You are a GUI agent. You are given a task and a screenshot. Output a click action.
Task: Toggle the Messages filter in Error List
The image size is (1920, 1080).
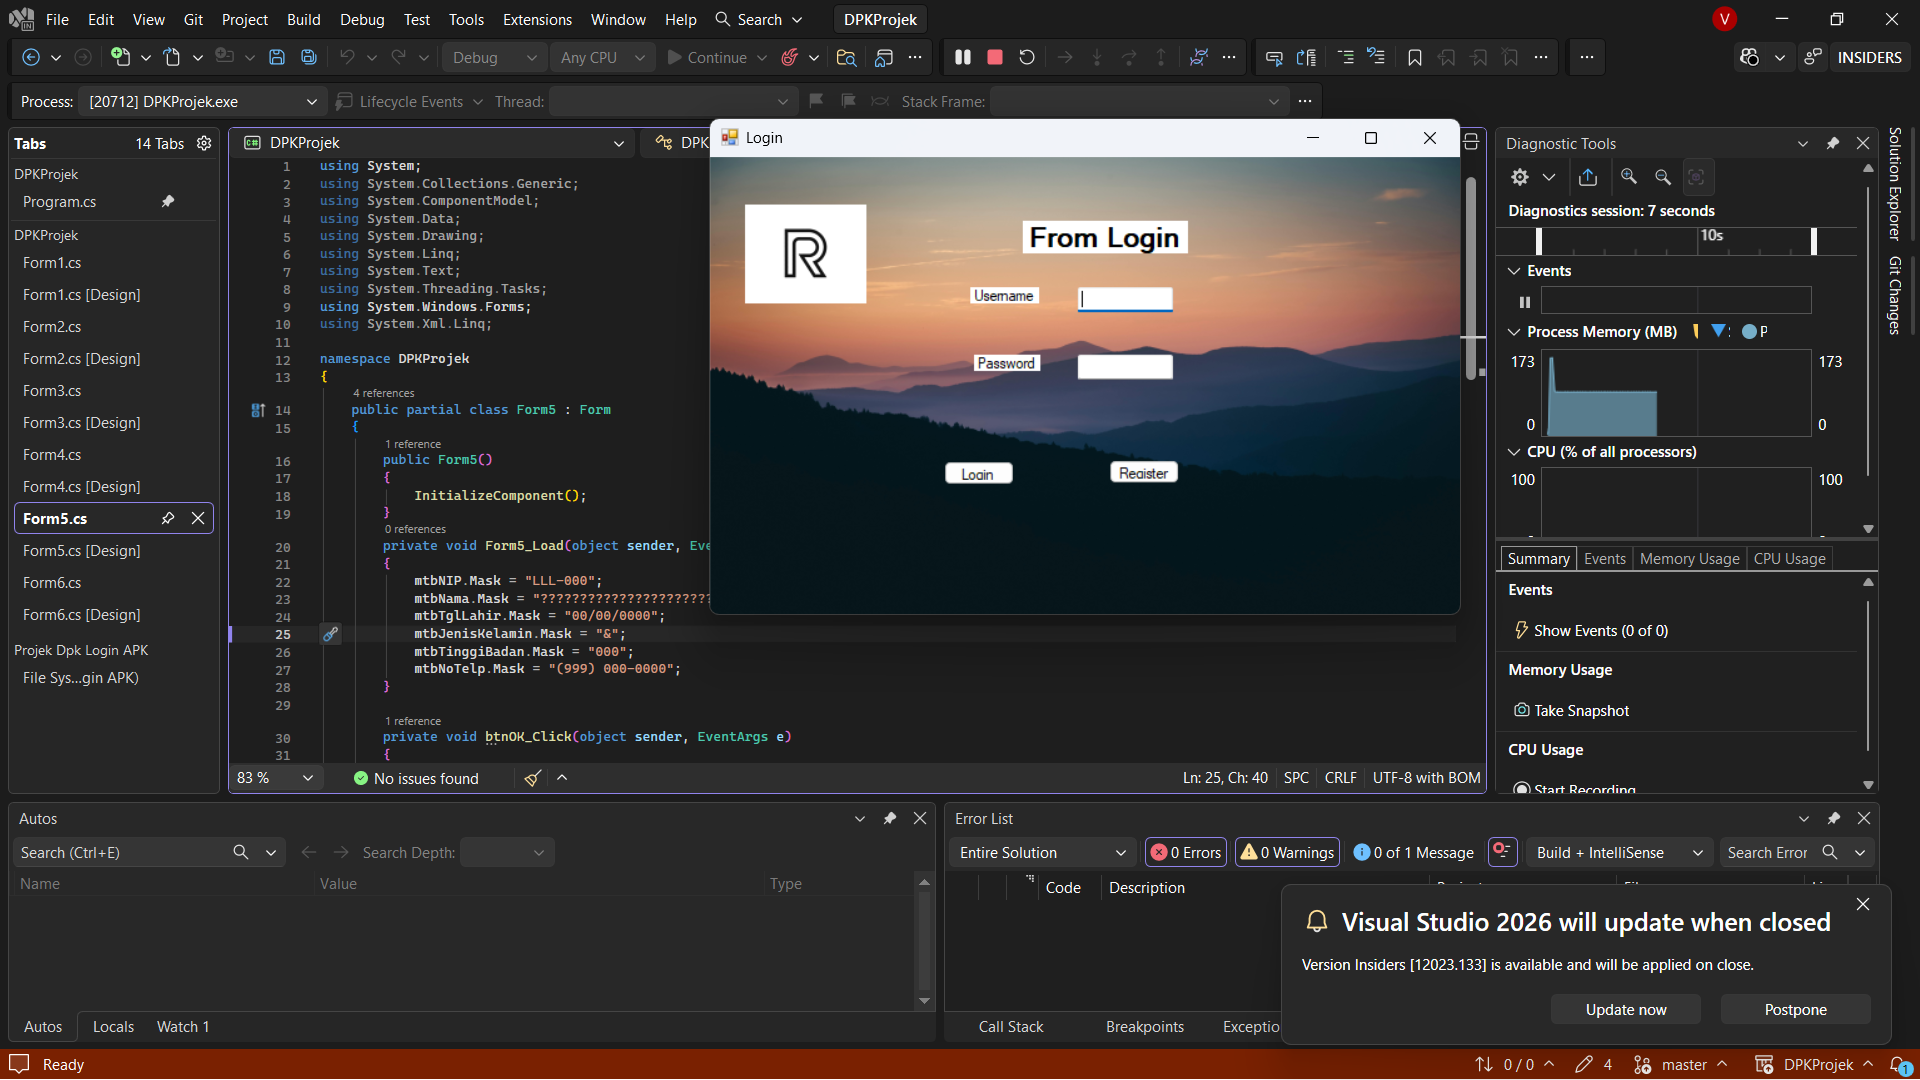1413,852
